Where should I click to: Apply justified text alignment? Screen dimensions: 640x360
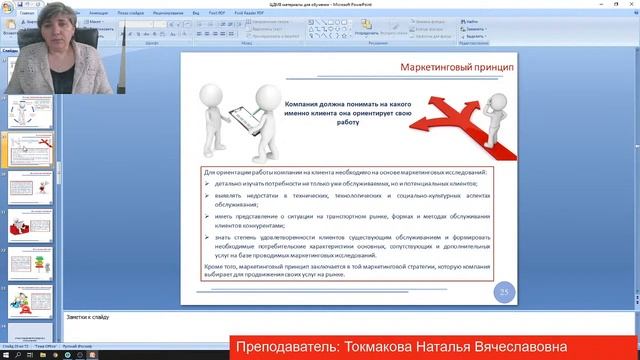(x=223, y=34)
